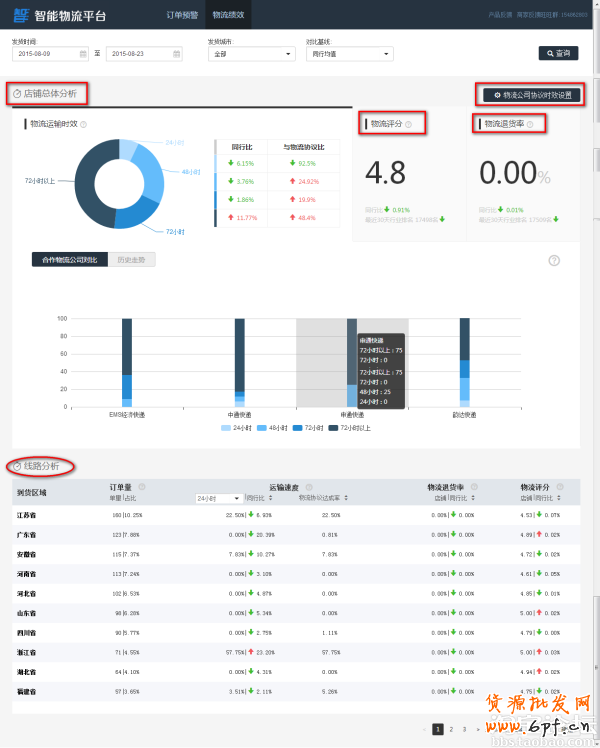This screenshot has height=748, width=600.
Task: Click calendar icon in start date field
Action: click(x=85, y=54)
